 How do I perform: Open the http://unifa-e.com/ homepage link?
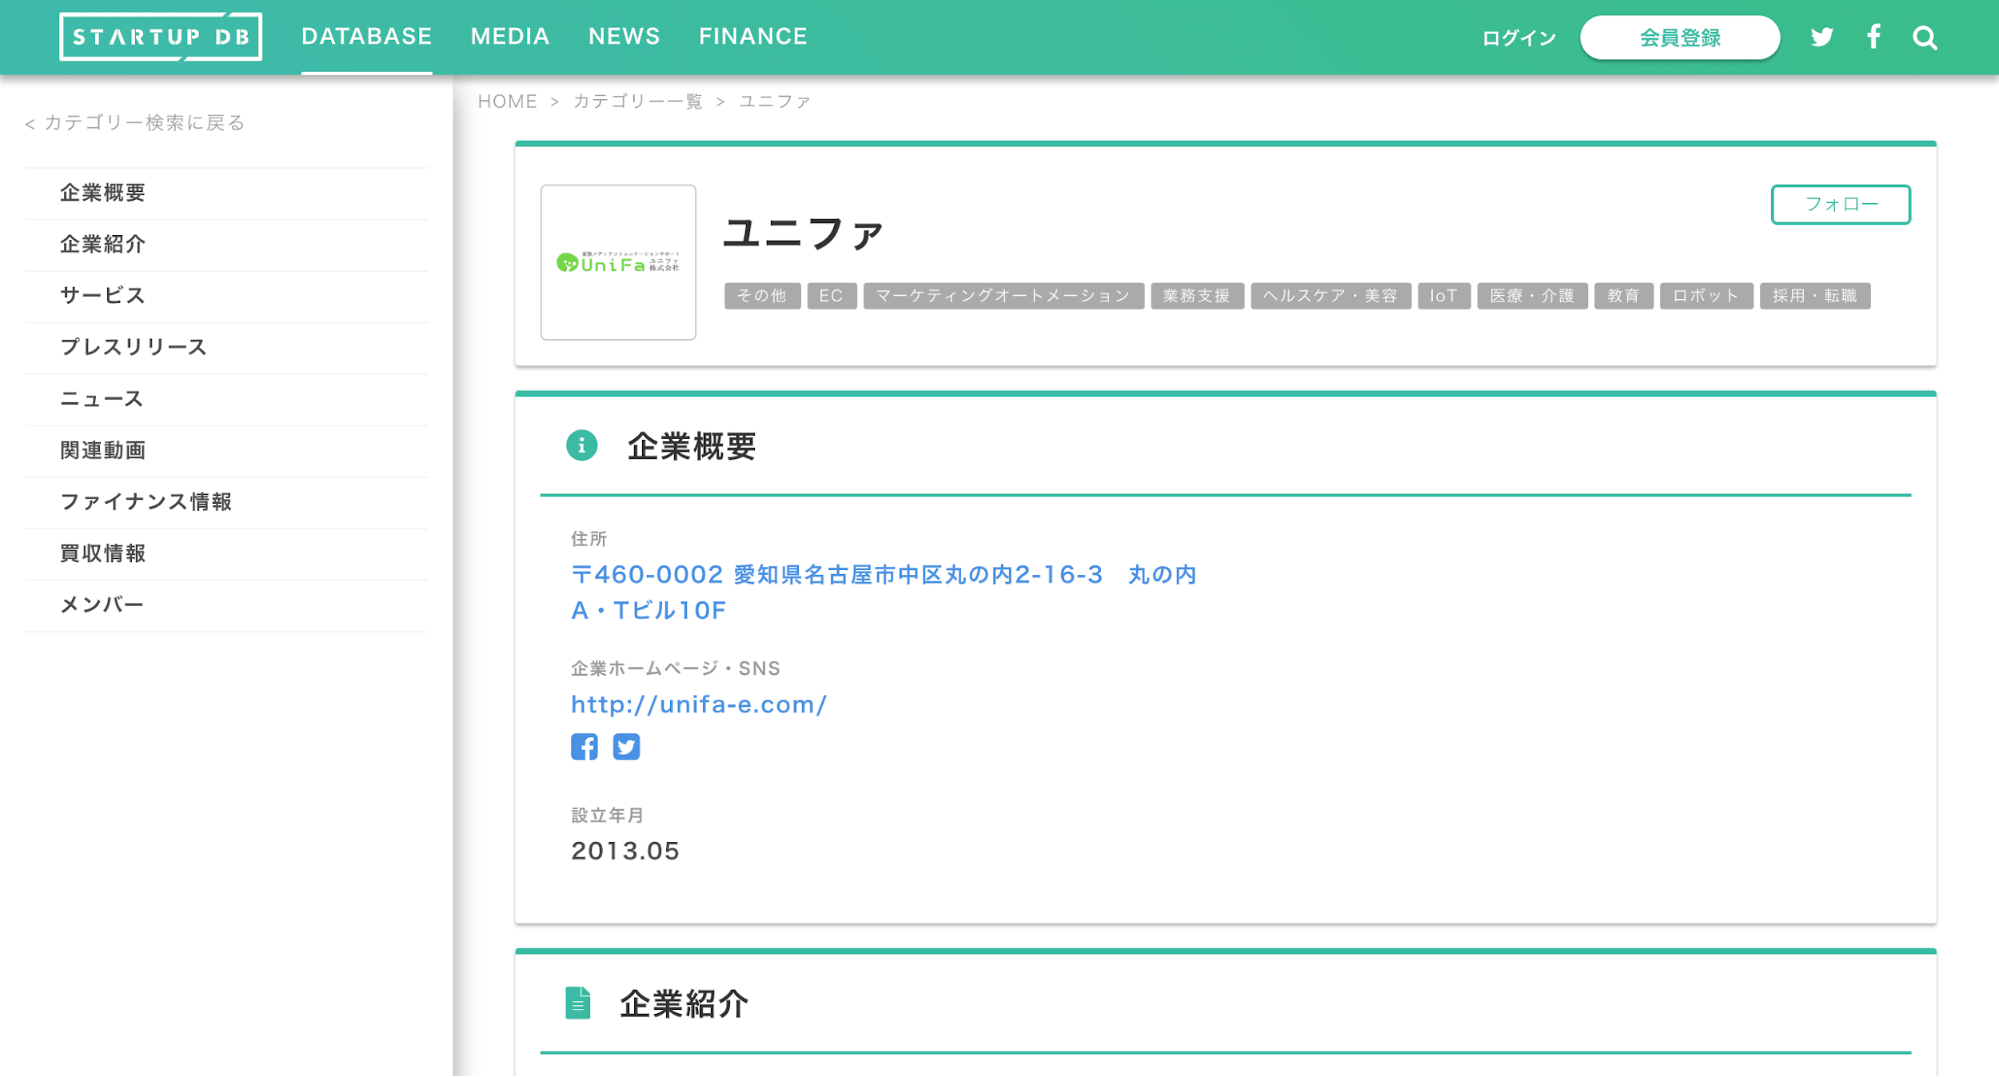click(699, 704)
